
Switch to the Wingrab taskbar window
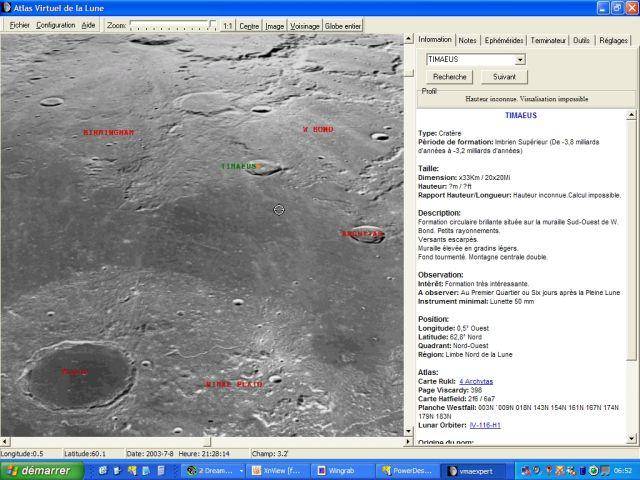pos(342,471)
